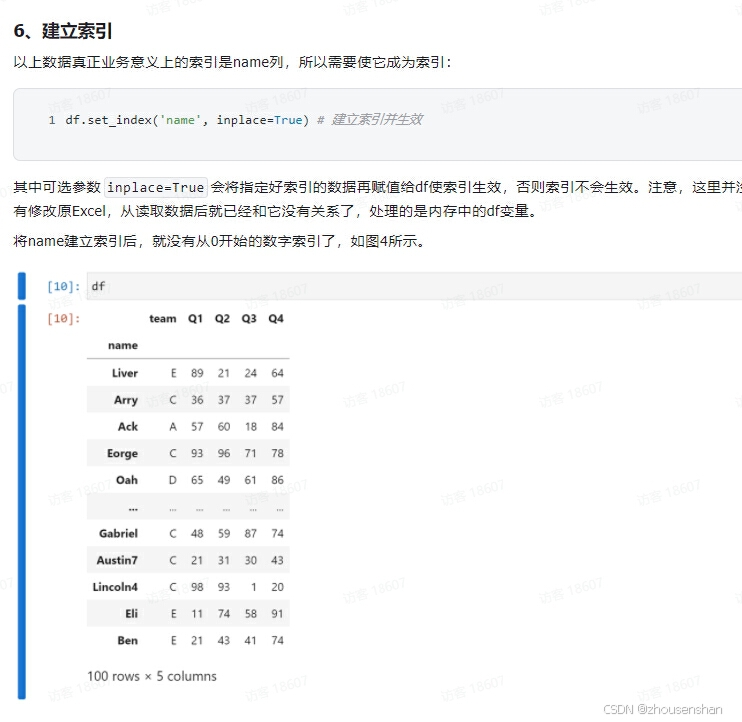This screenshot has height=722, width=742.
Task: Click the output prompt [10]: beside the table
Action: [63, 318]
